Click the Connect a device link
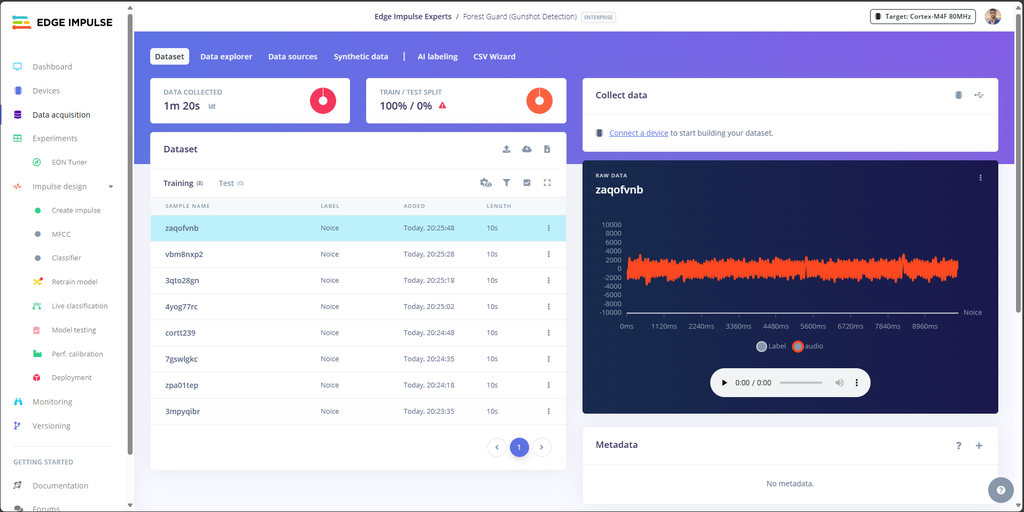1024x512 pixels. [x=639, y=133]
